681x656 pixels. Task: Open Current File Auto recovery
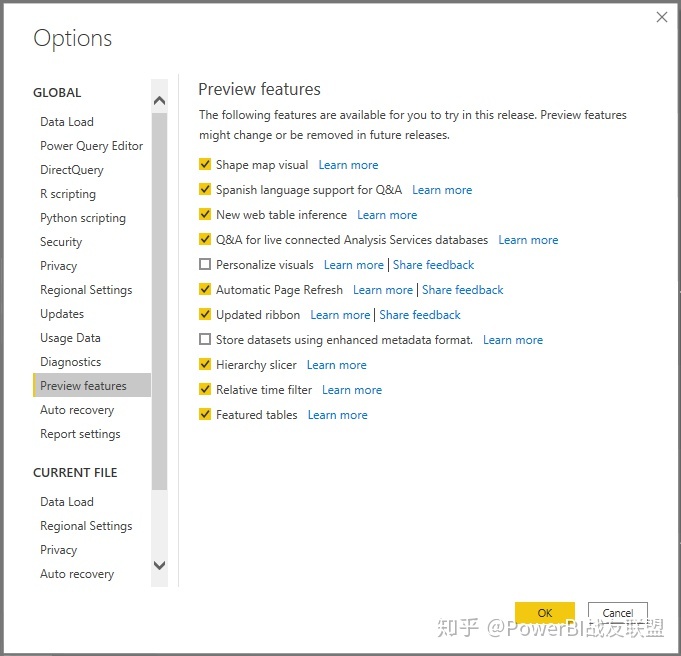(77, 574)
